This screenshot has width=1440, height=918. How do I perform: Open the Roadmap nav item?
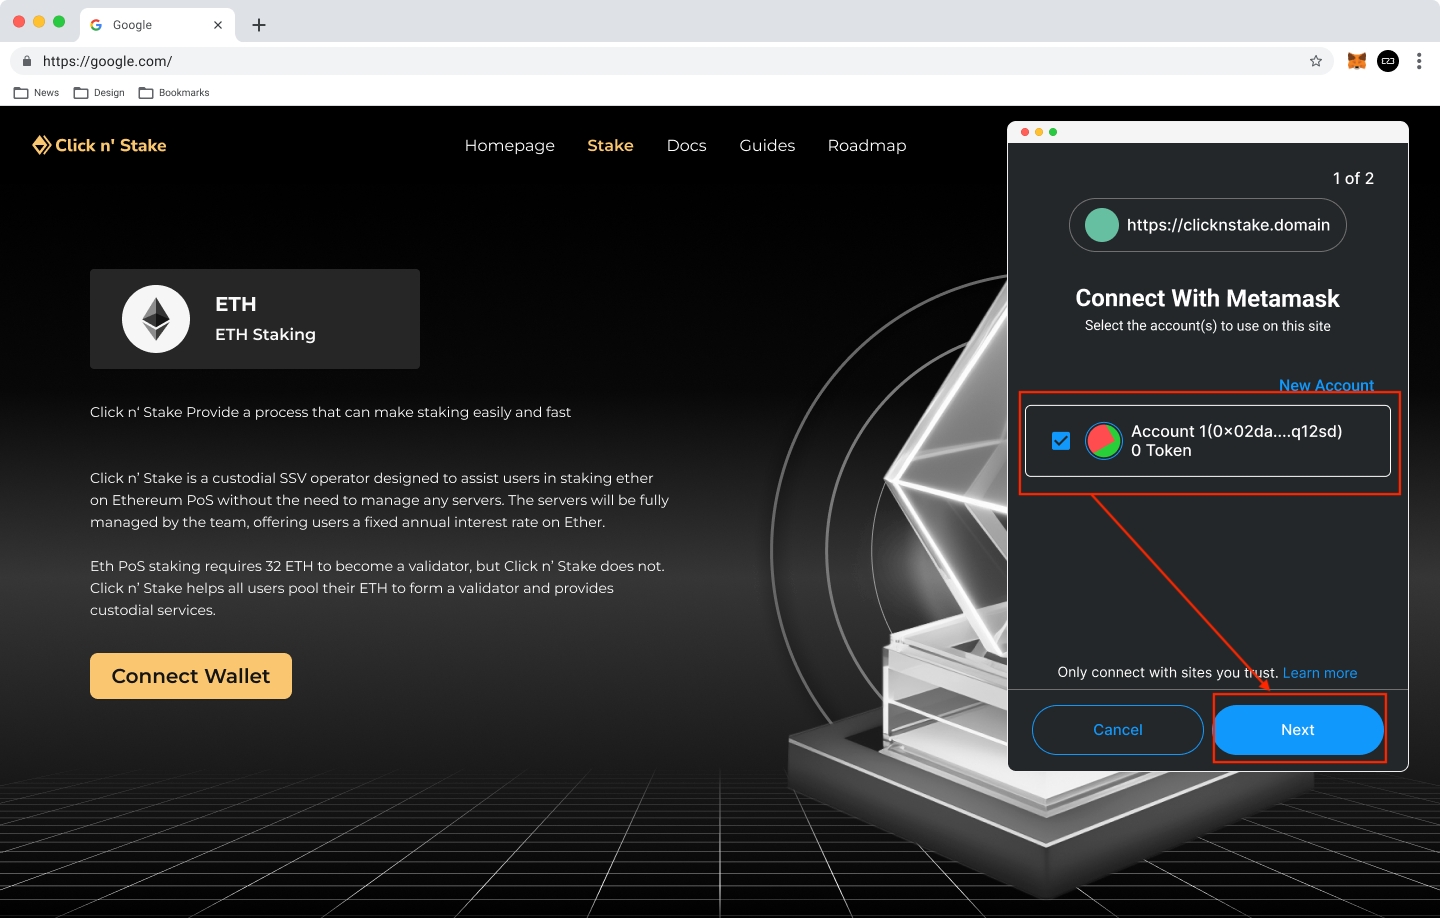(867, 145)
